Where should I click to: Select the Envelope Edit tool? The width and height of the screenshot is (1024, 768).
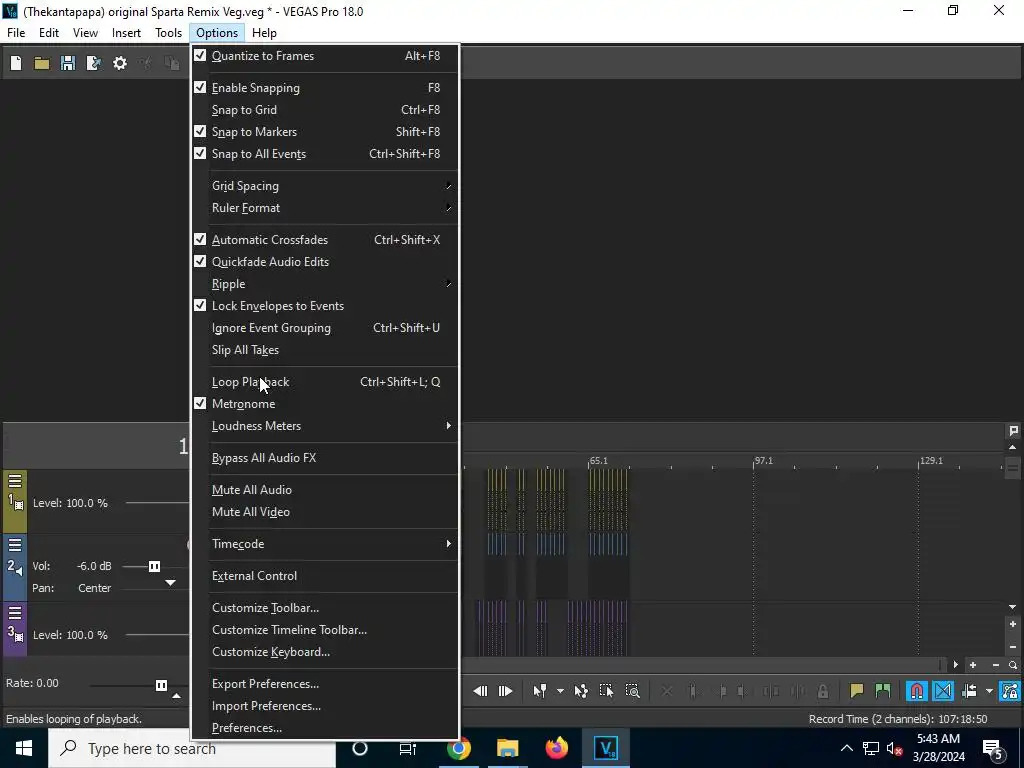(581, 691)
